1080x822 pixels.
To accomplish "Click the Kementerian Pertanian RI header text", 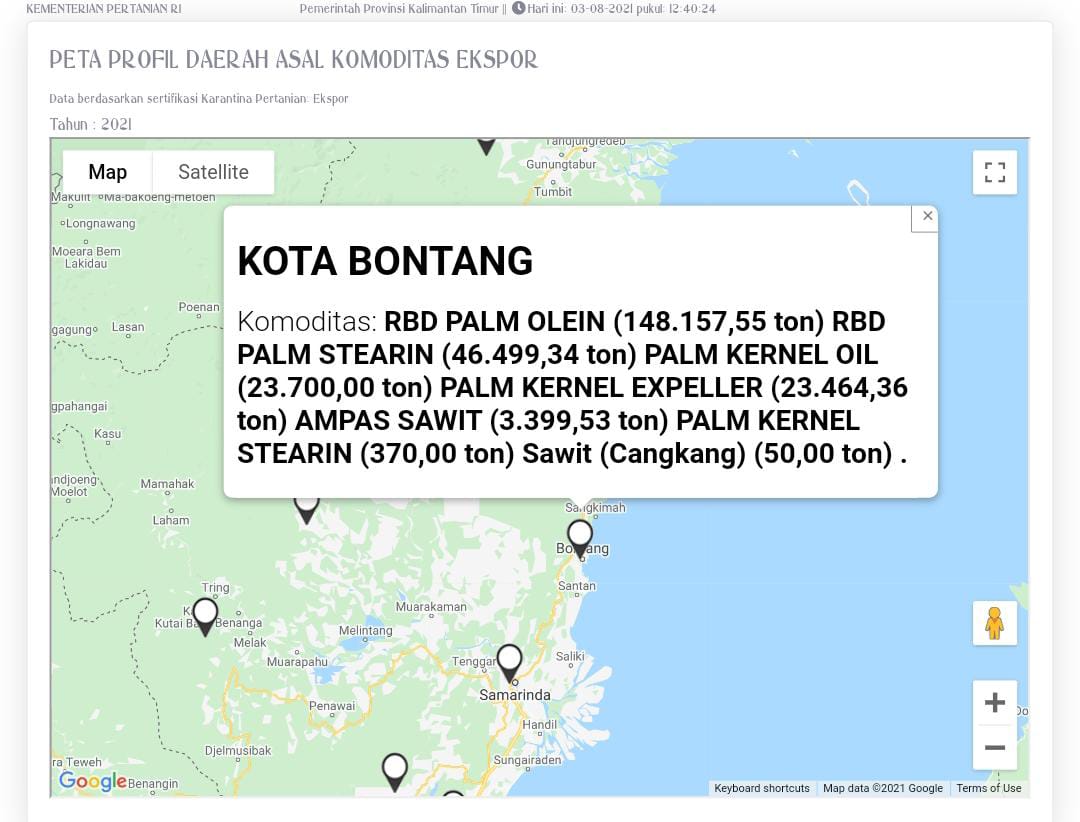I will click(x=104, y=9).
